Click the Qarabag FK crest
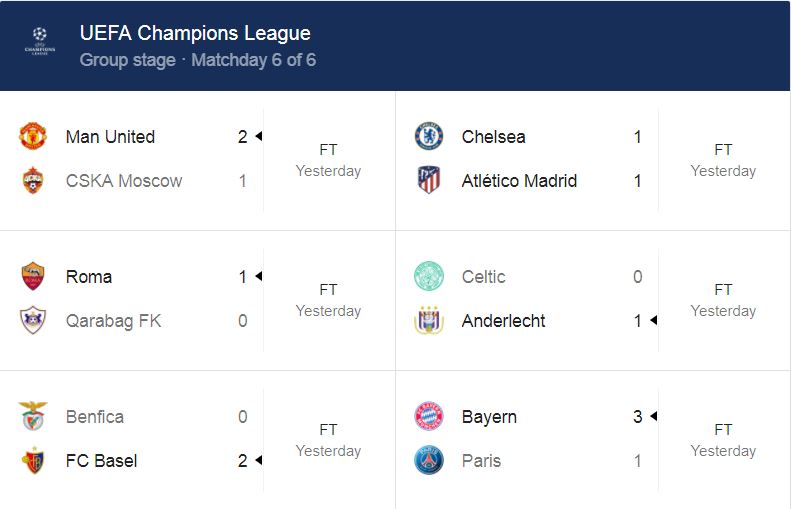Viewport: 791px width, 509px height. (x=33, y=321)
